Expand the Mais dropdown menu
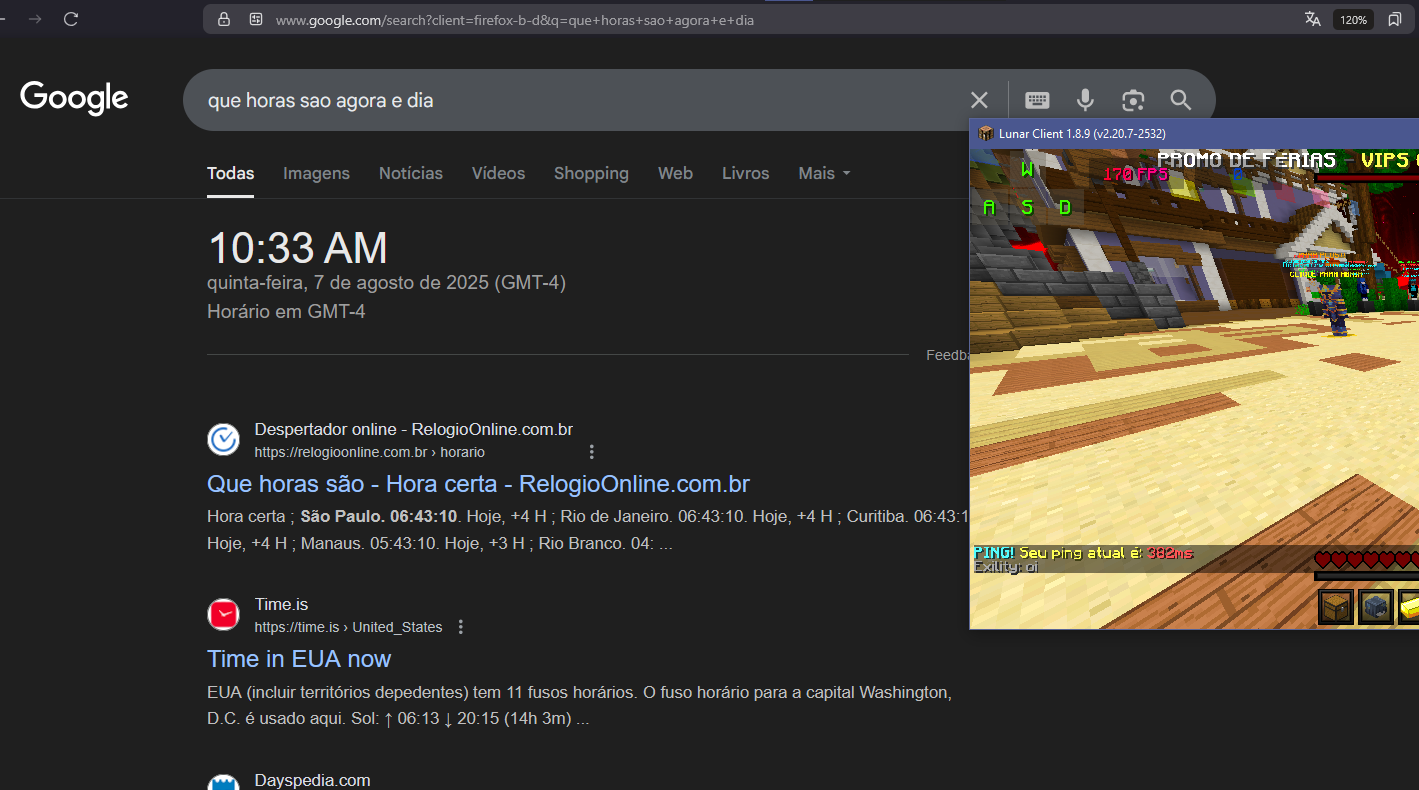This screenshot has width=1419, height=790. coord(824,173)
